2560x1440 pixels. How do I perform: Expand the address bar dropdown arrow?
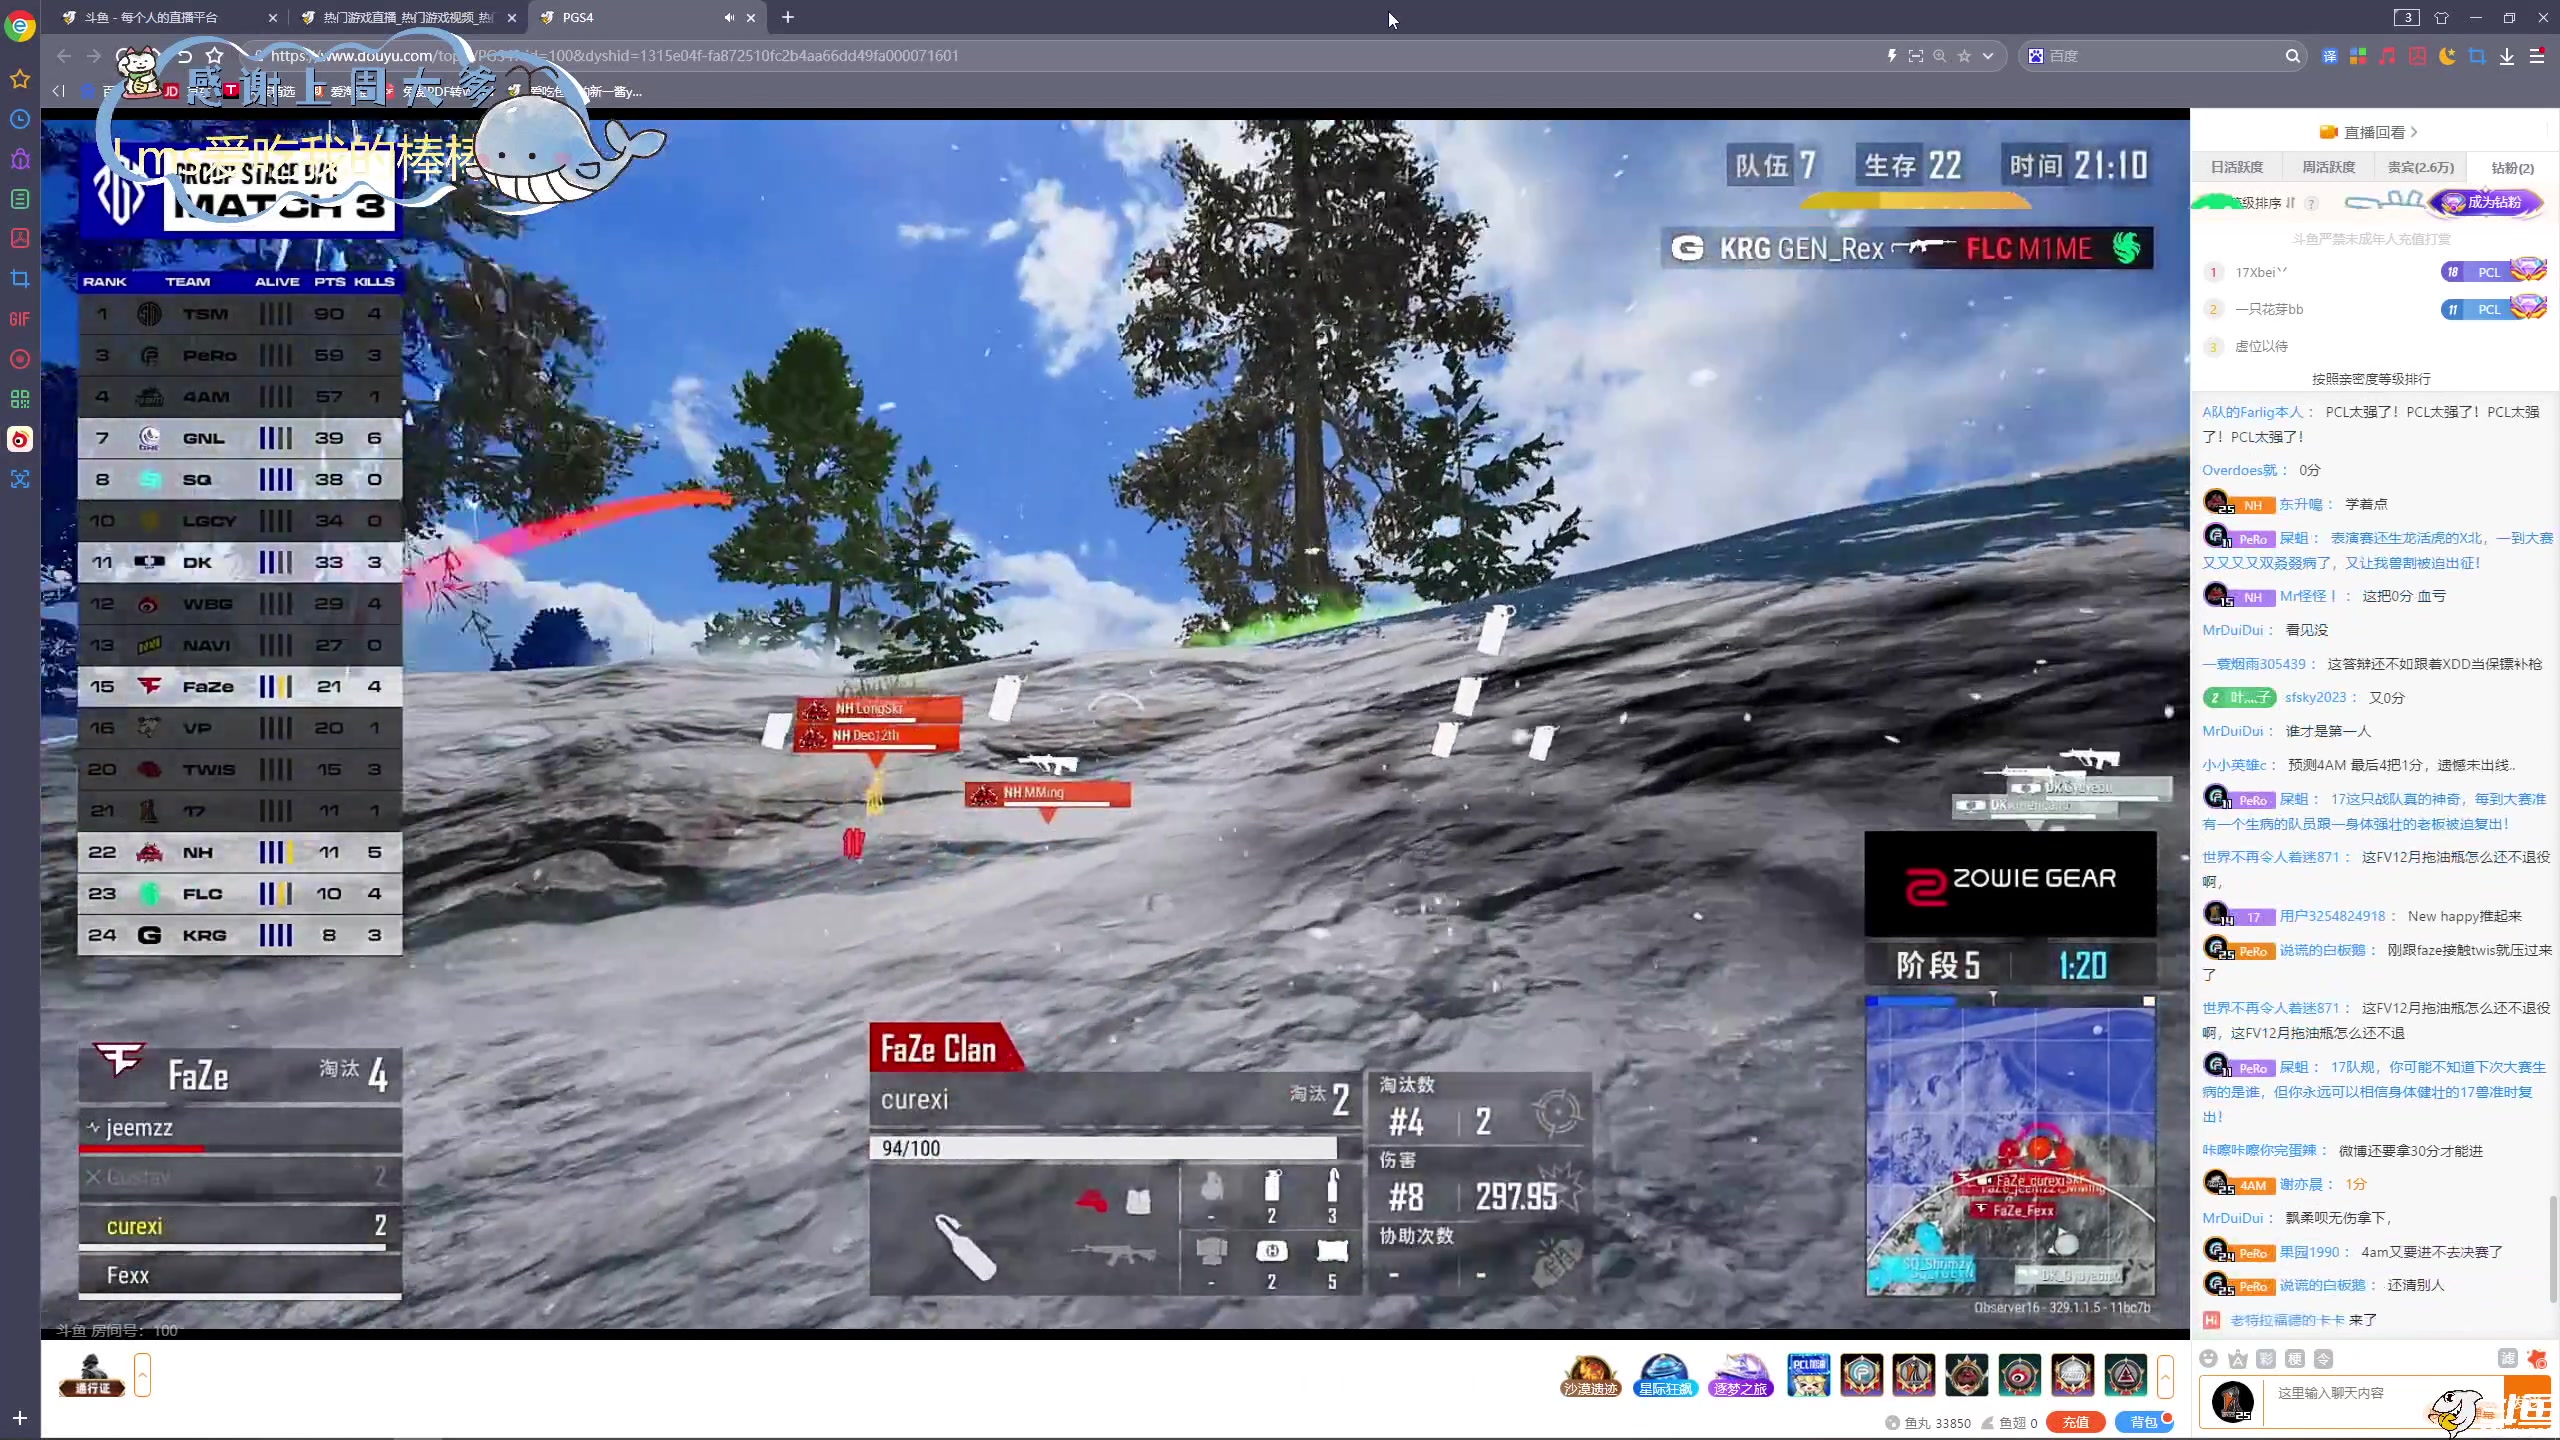[x=1988, y=56]
